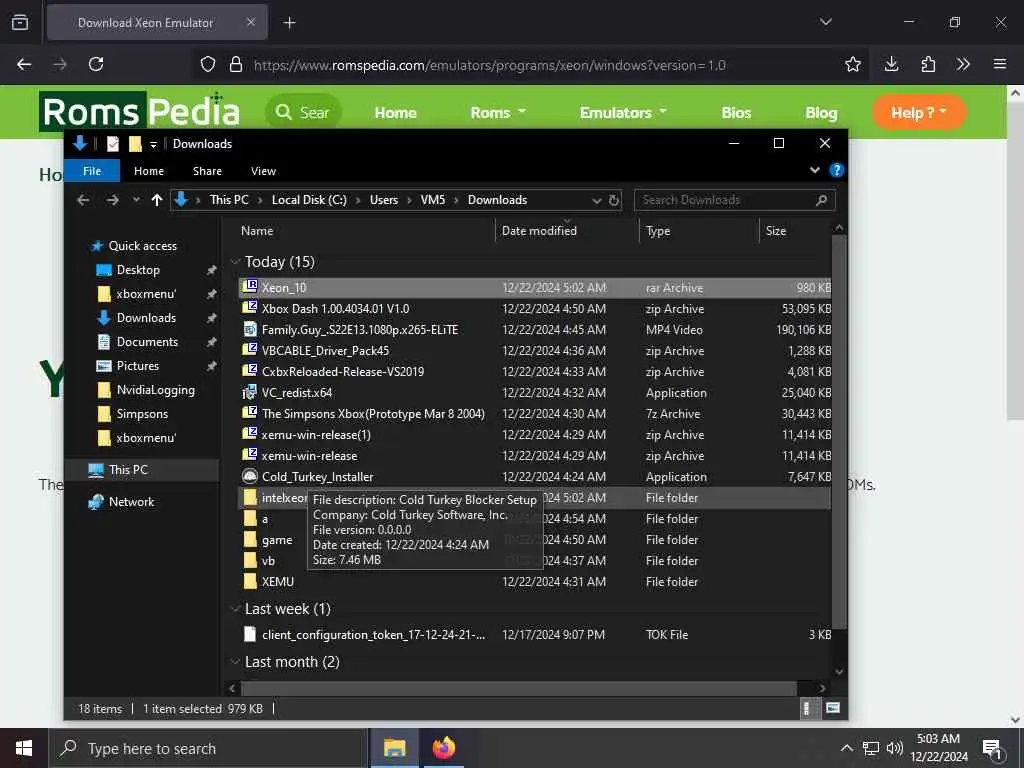Open Simpsons folder in navigation pane
This screenshot has height=768, width=1024.
[142, 414]
